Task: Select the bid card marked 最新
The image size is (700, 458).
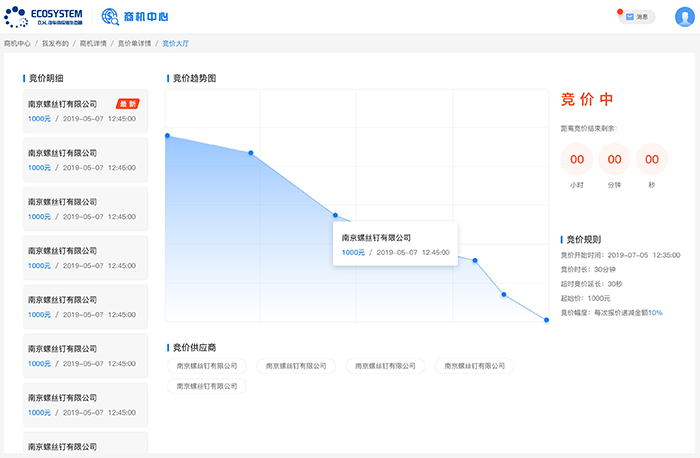Action: 86,111
